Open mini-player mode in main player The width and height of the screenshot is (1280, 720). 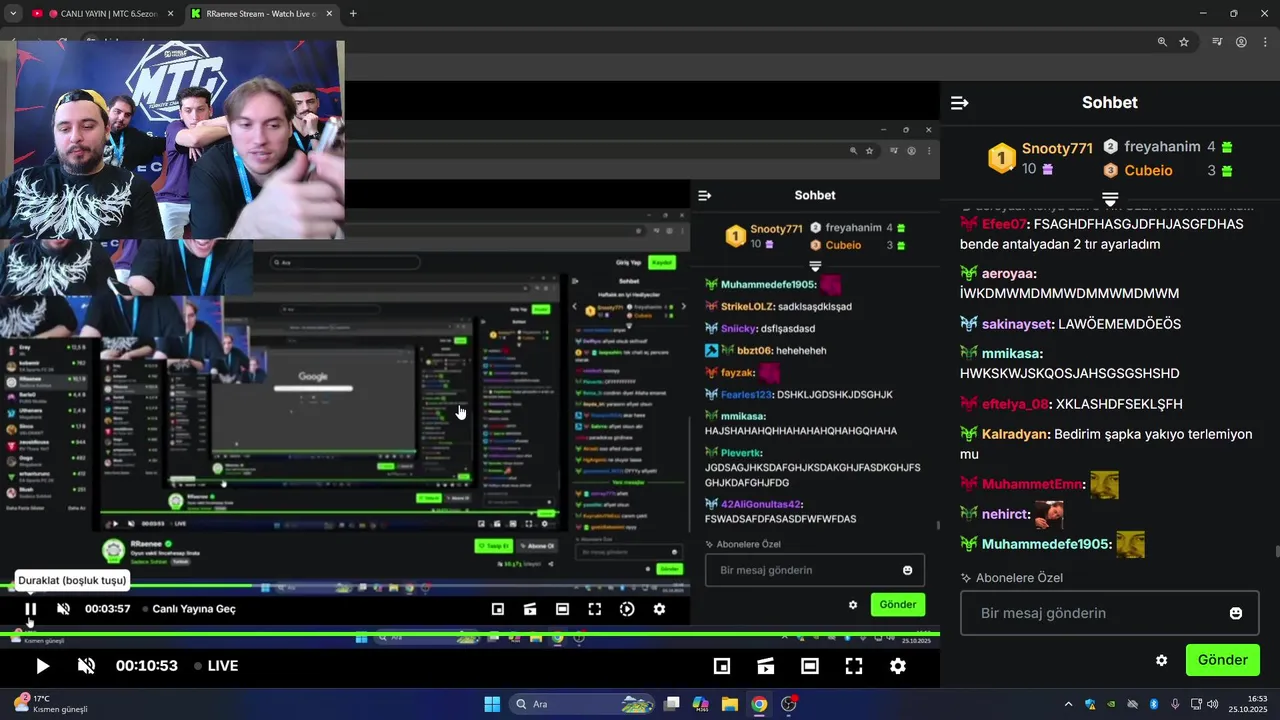tap(722, 666)
